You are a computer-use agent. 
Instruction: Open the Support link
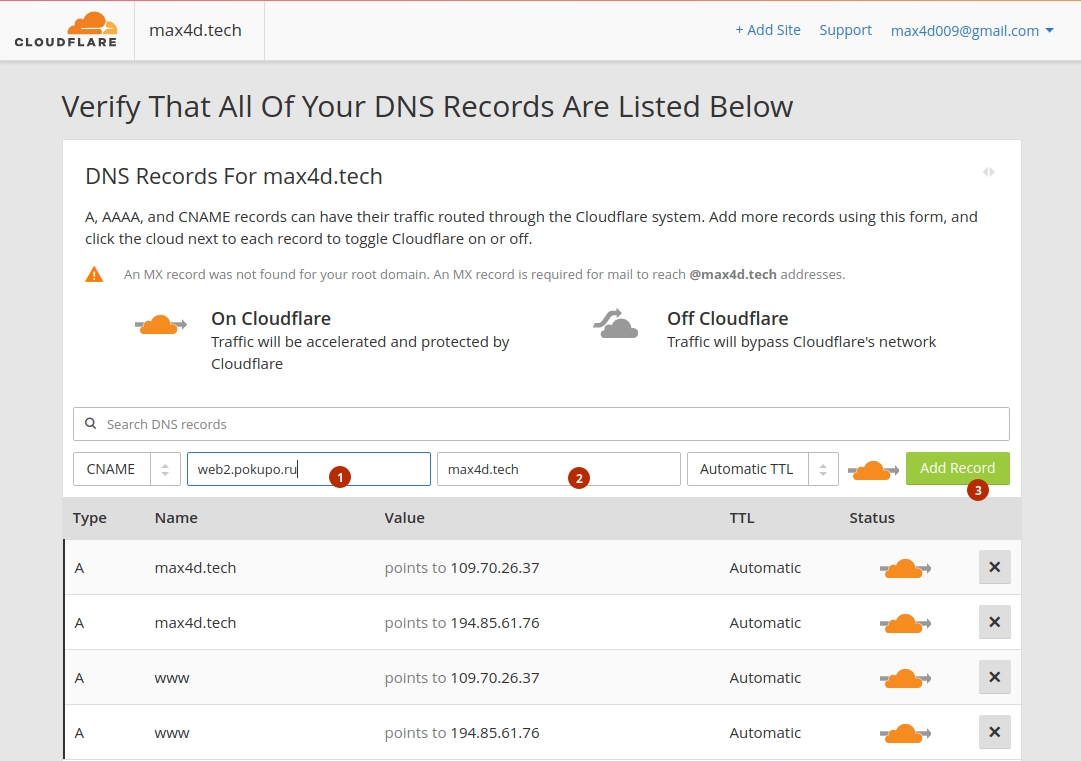pos(845,30)
